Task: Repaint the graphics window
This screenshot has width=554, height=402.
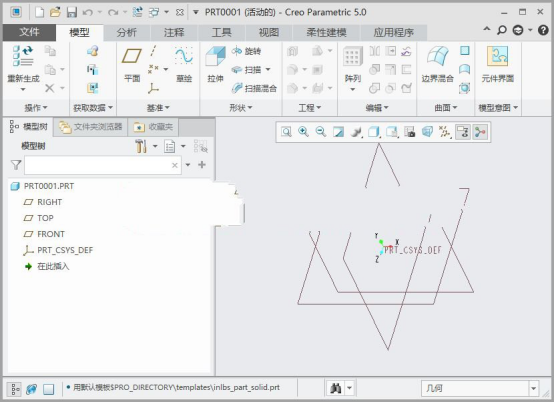Action: (x=338, y=132)
